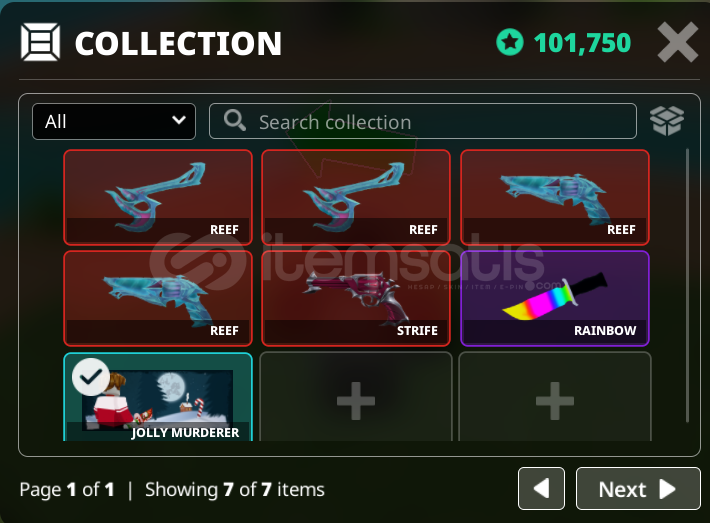
Task: Select the second Reef scythe knife item
Action: (356, 197)
